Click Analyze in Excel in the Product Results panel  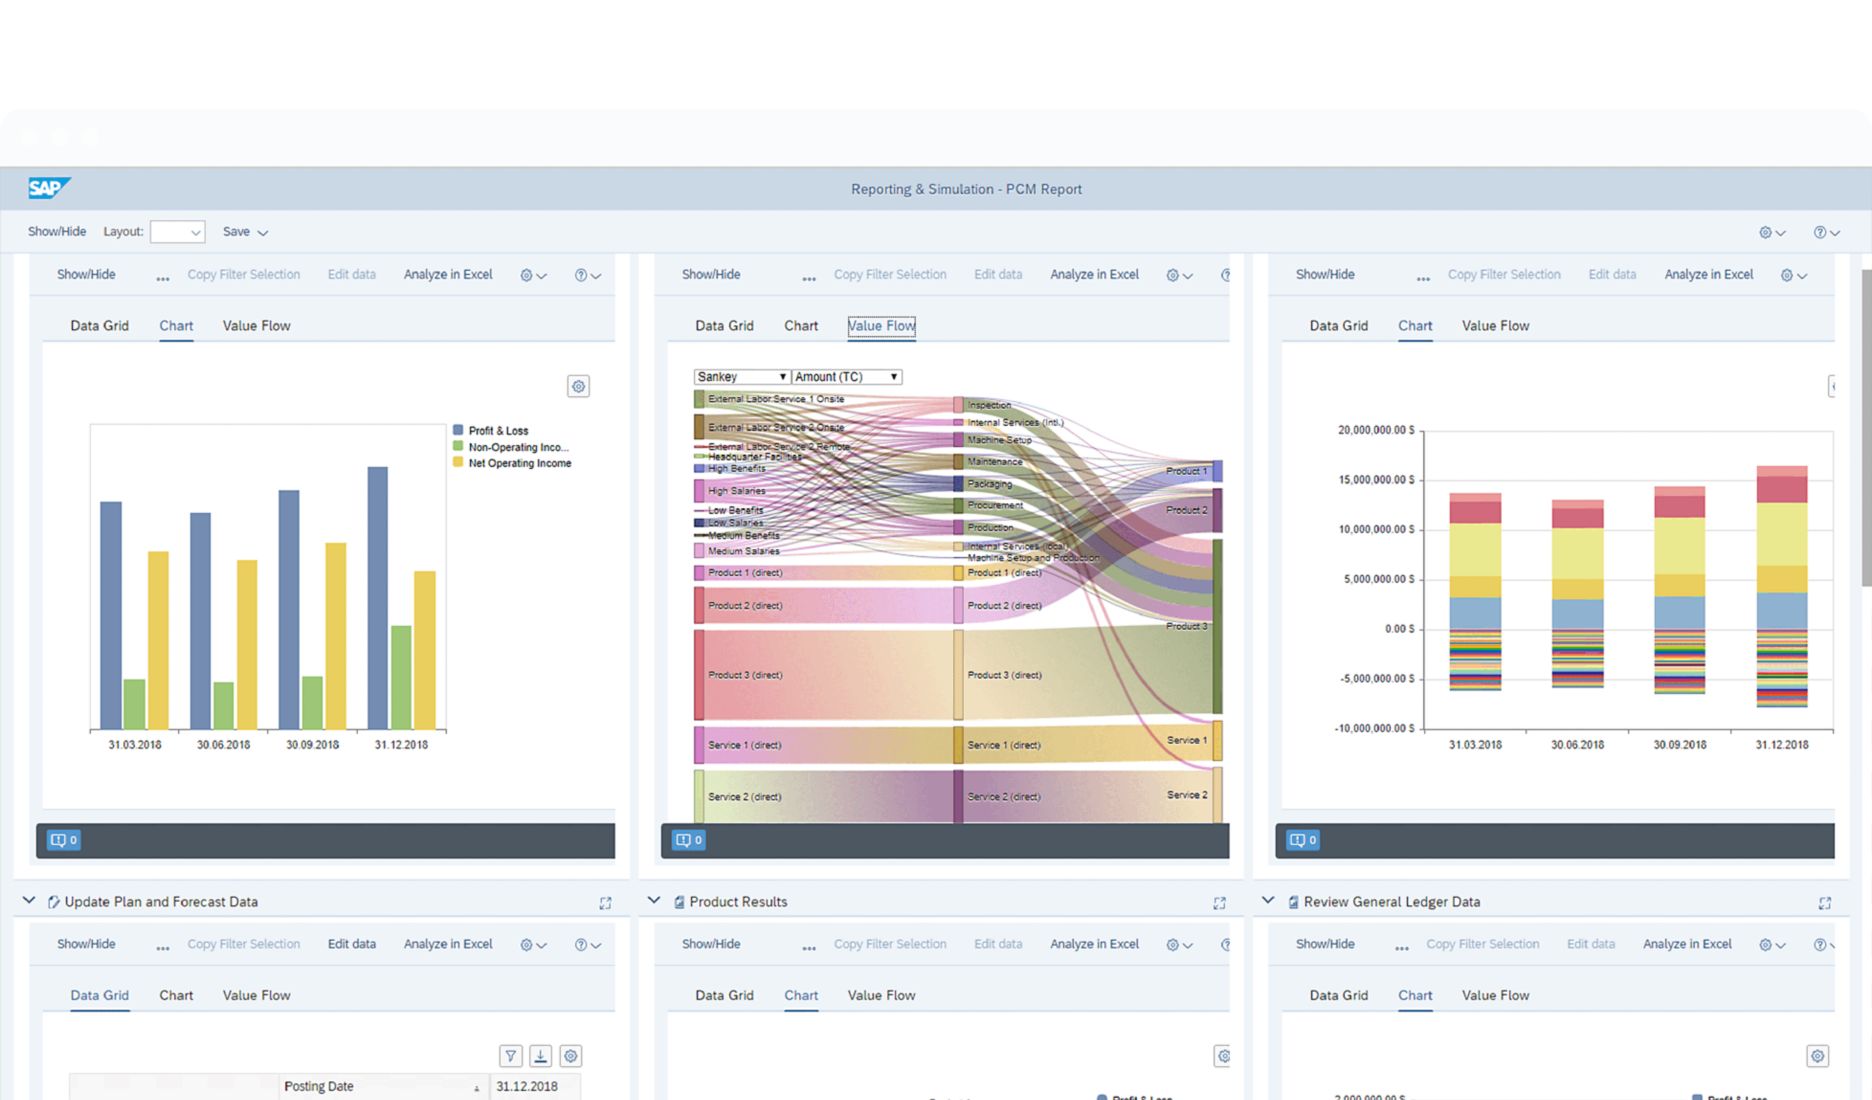pos(1094,944)
